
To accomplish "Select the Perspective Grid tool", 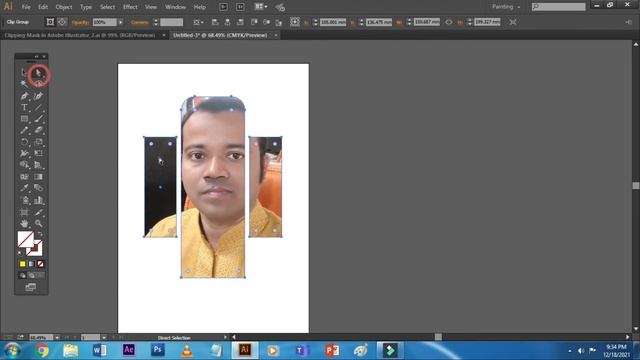I will click(38, 164).
